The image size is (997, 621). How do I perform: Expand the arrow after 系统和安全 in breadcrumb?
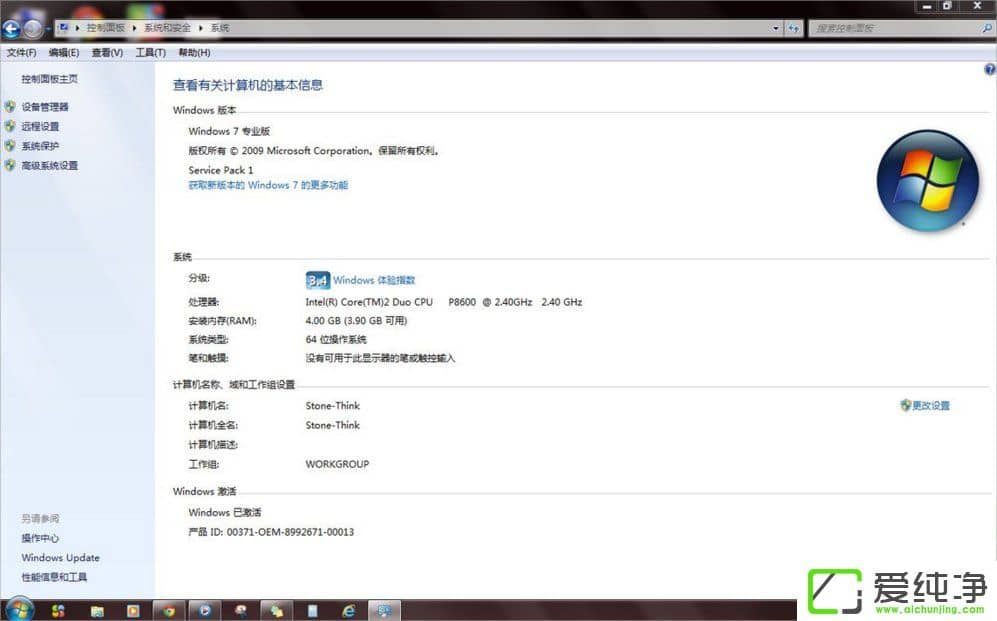(201, 29)
